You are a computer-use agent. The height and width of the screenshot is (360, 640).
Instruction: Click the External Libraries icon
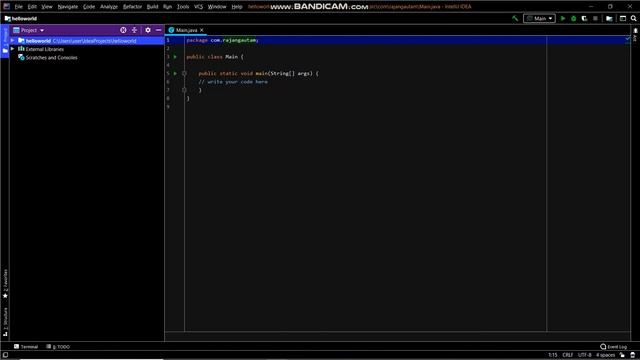tap(21, 49)
